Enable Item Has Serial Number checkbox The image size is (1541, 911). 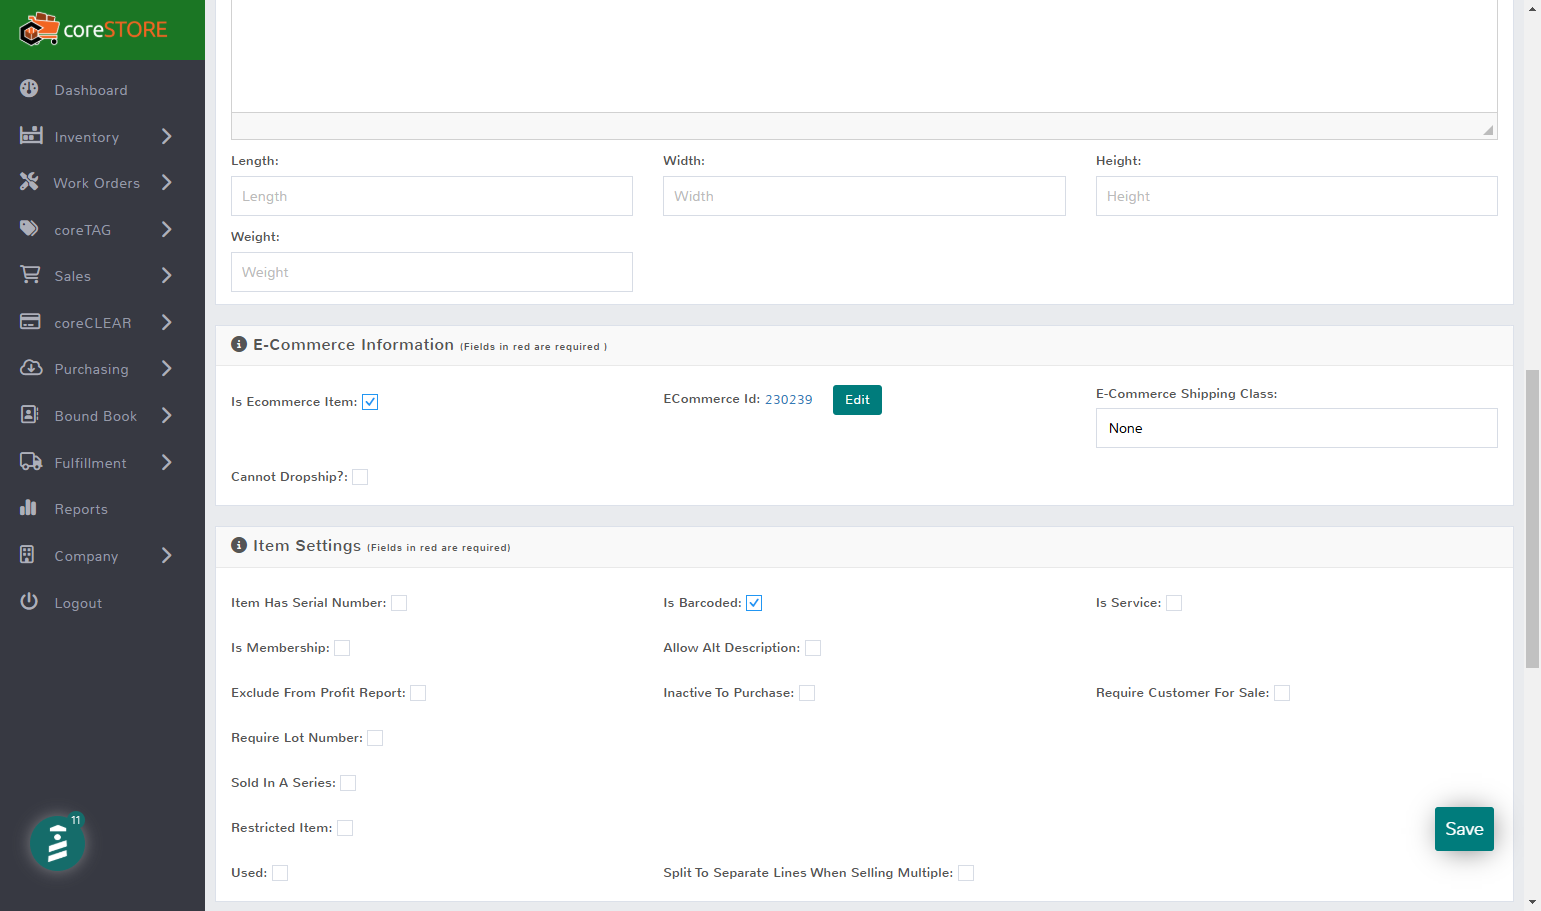pos(399,603)
